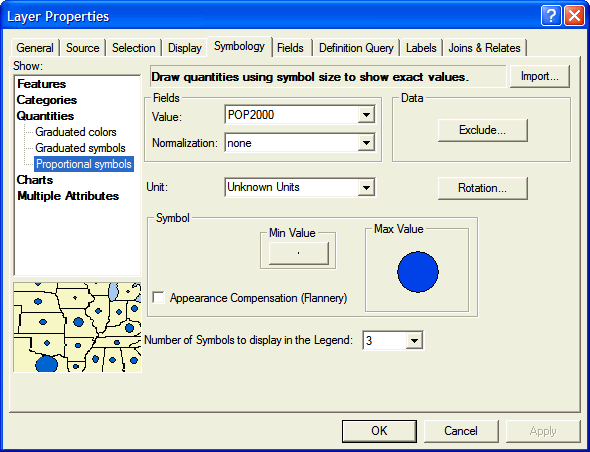Screen dimensions: 590x452
Task: Select Quantities in the Show list
Action: (45, 116)
